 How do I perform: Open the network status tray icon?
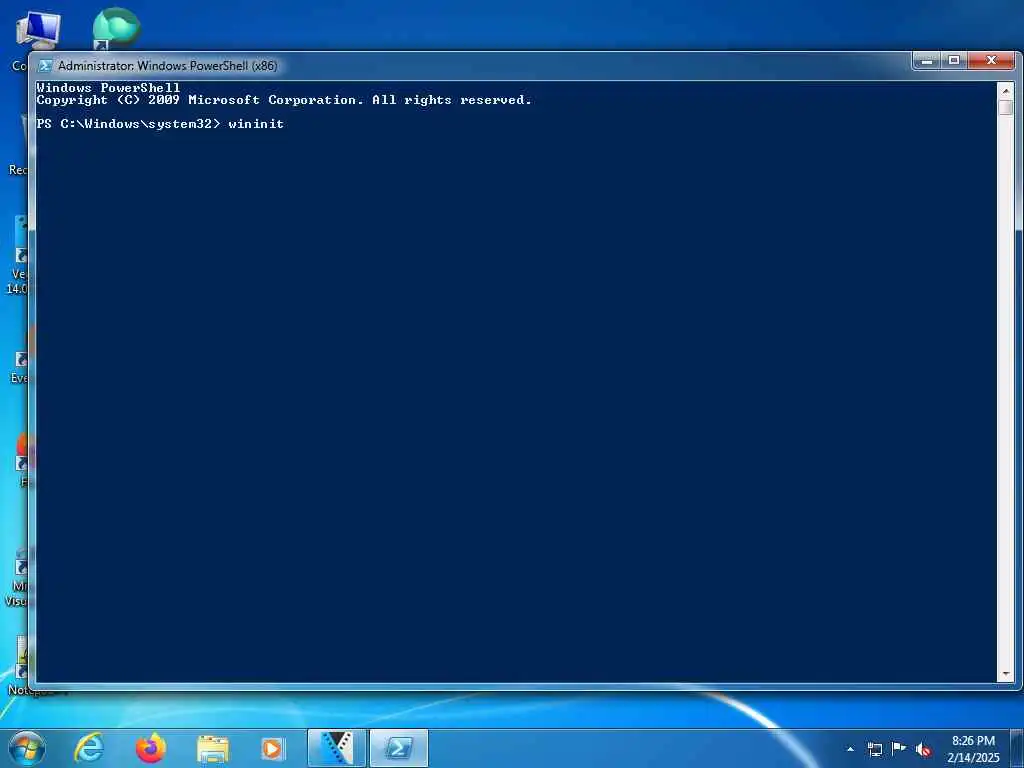[875, 749]
